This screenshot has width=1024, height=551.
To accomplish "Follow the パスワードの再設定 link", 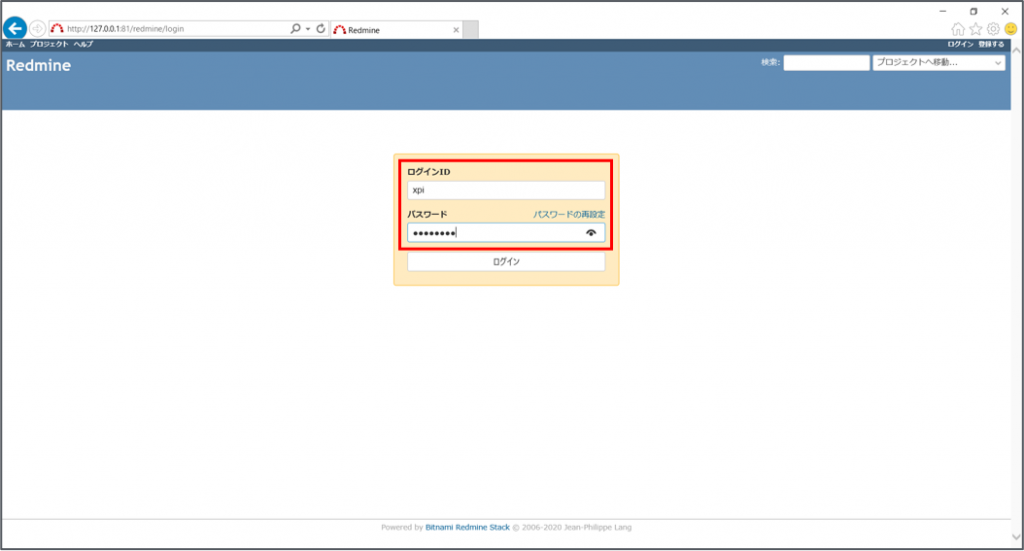I will click(568, 215).
